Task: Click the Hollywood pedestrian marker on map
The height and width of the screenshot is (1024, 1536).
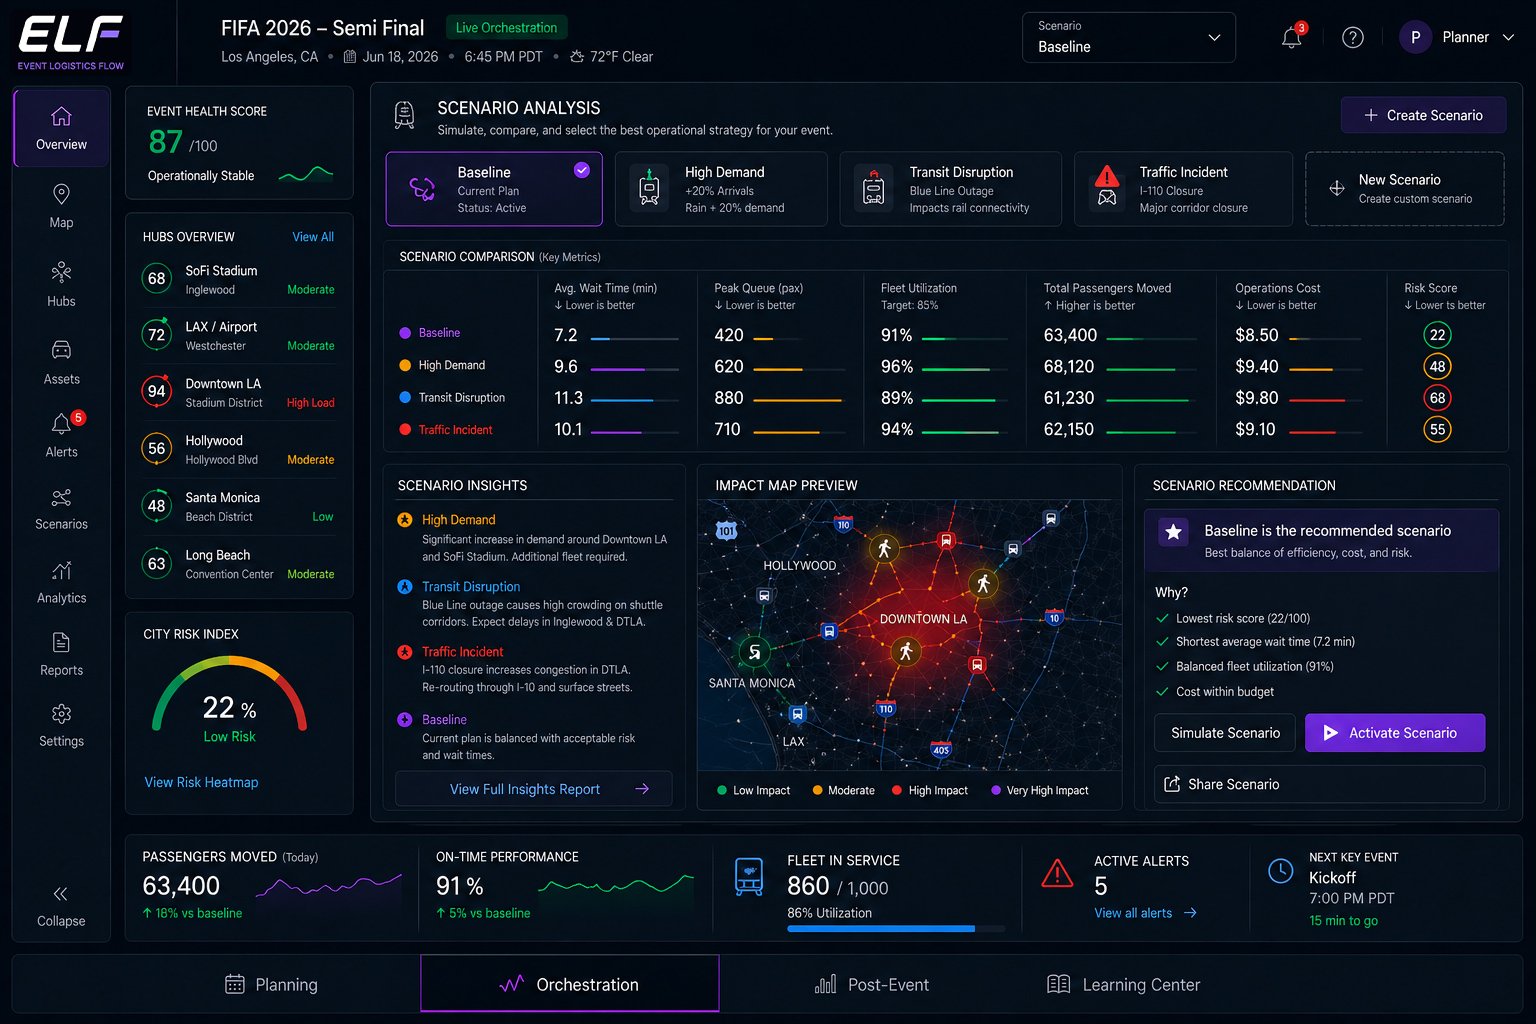Action: tap(884, 548)
